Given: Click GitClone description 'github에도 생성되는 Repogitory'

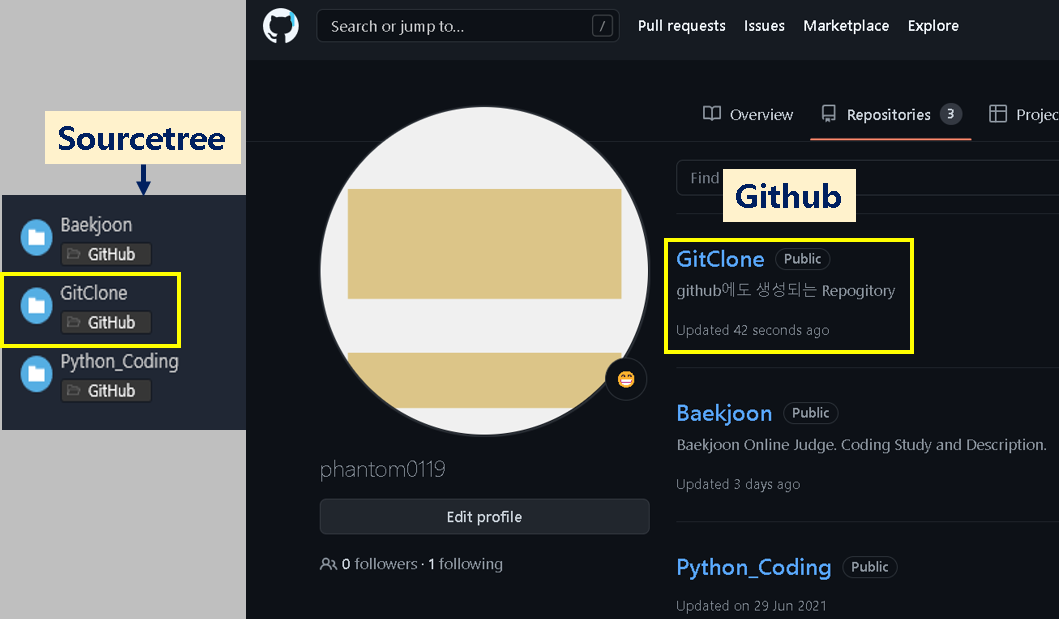Looking at the screenshot, I should click(785, 290).
